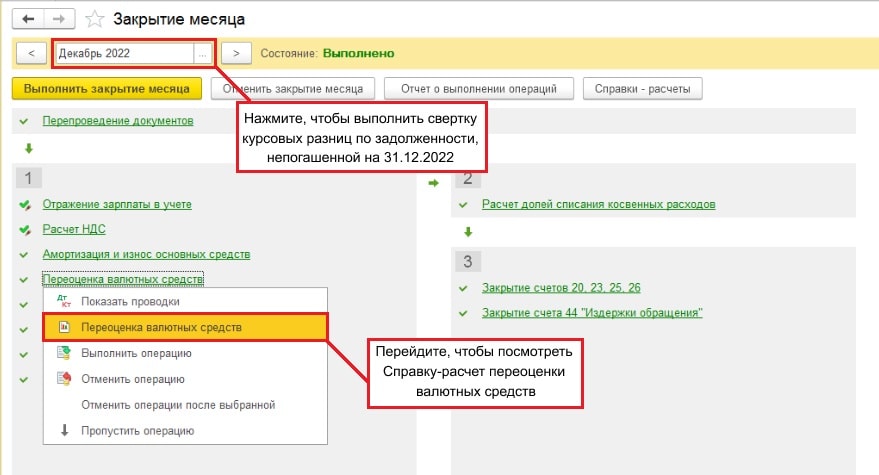
Task: Click the forward navigation arrow icon
Action: point(60,19)
